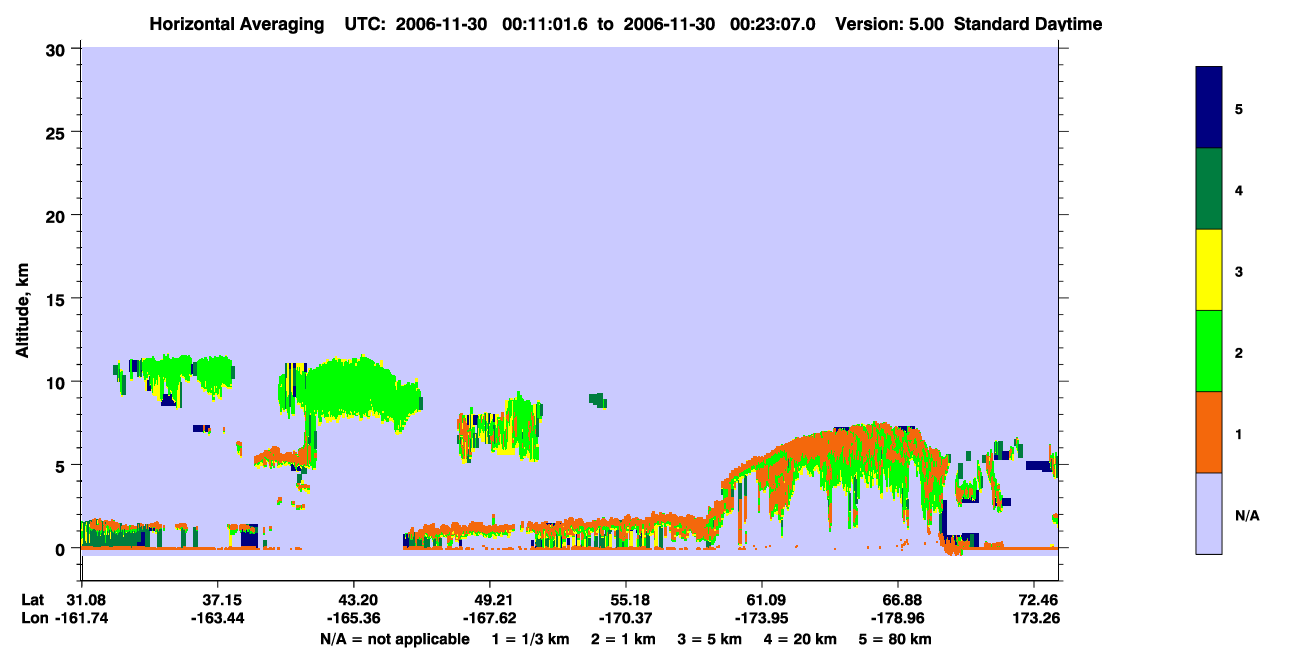Click the orange legend swatch labeled 1

1209,432
